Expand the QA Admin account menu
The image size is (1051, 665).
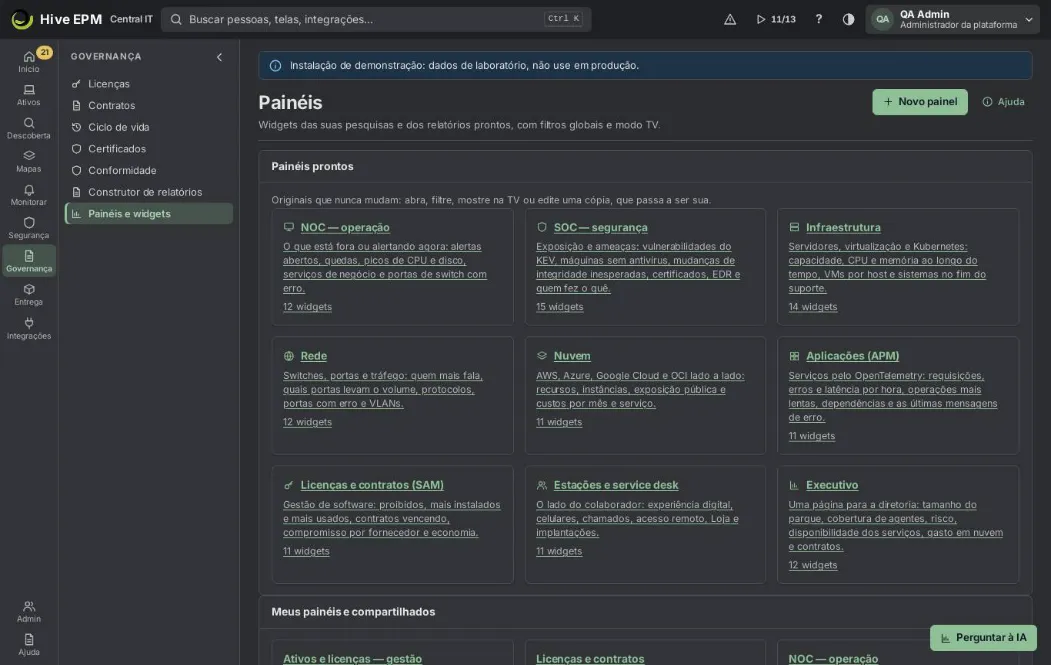(952, 19)
